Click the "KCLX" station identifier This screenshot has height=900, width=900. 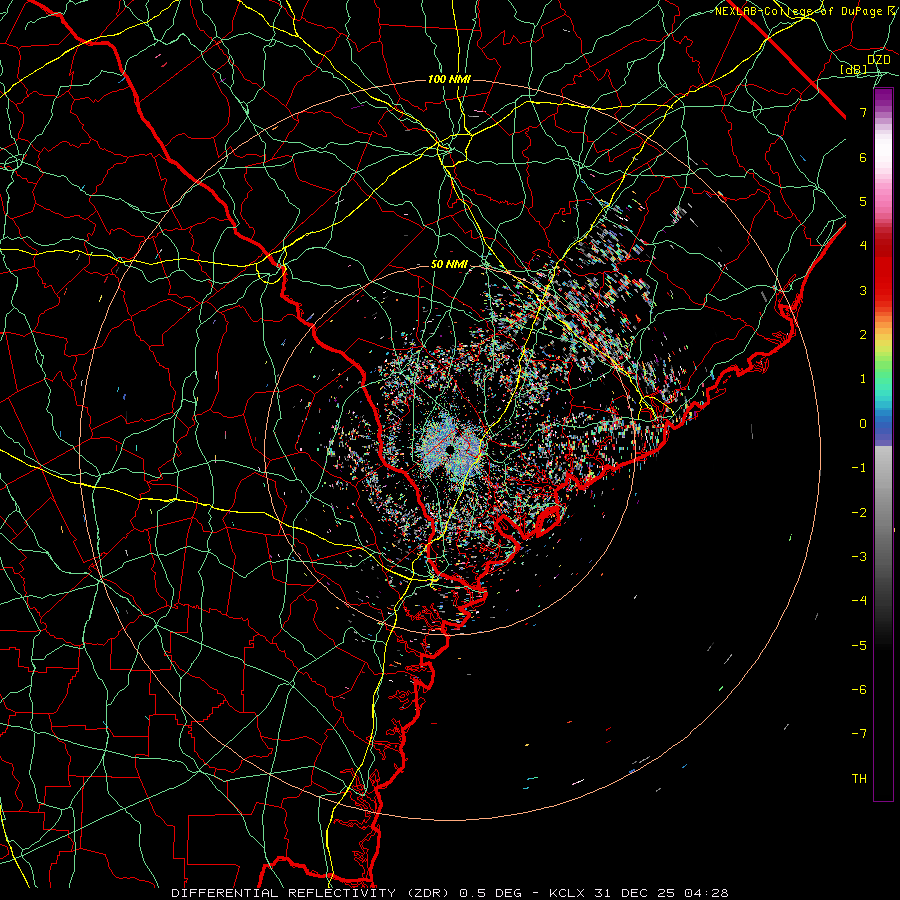pyautogui.click(x=567, y=893)
